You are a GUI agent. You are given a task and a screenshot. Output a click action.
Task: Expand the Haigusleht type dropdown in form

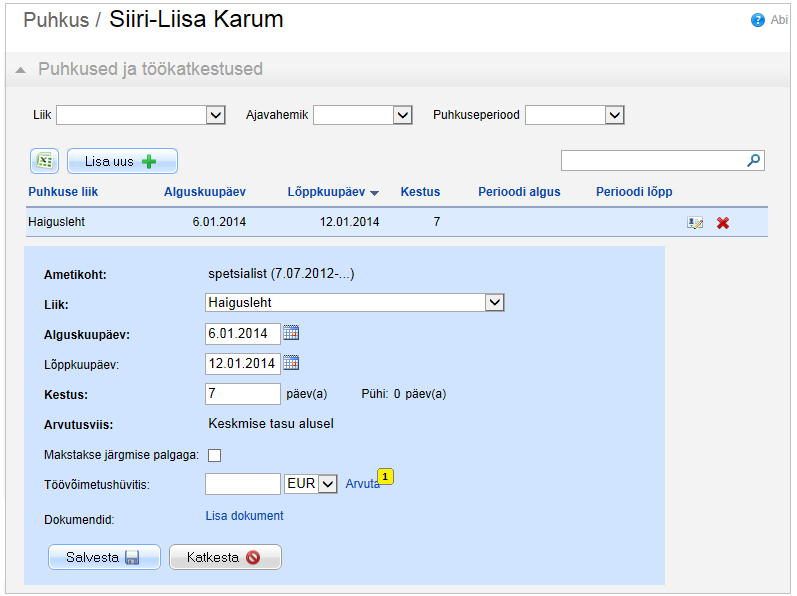[x=493, y=302]
